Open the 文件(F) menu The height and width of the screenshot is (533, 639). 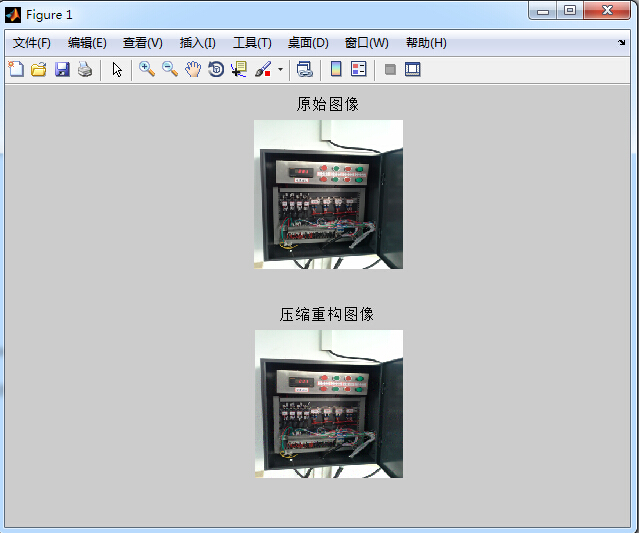[x=31, y=43]
